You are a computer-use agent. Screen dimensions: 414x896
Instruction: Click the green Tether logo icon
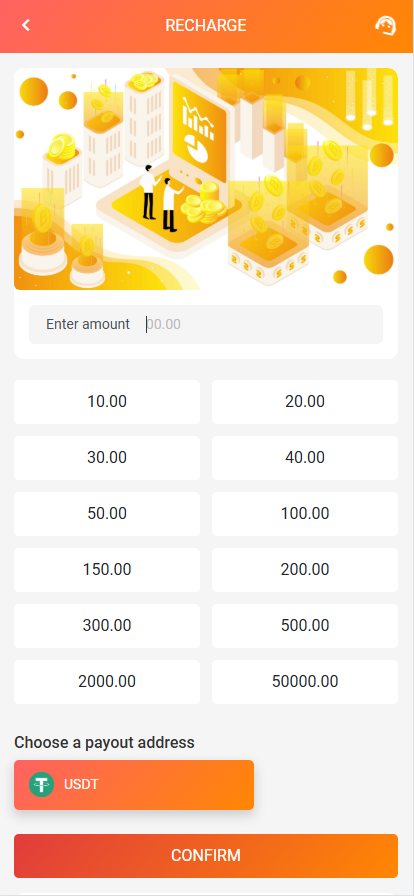(x=41, y=785)
